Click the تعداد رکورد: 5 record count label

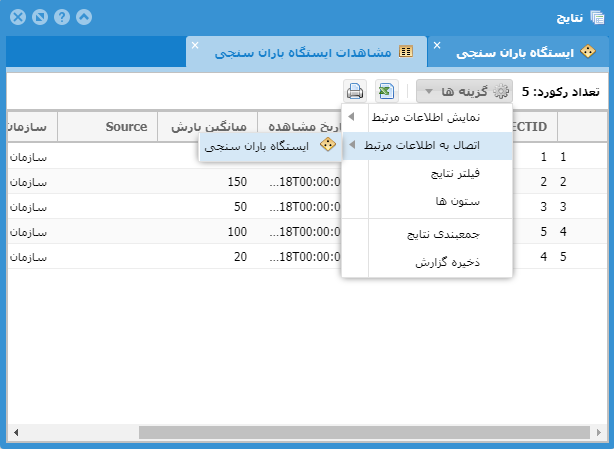(x=561, y=92)
